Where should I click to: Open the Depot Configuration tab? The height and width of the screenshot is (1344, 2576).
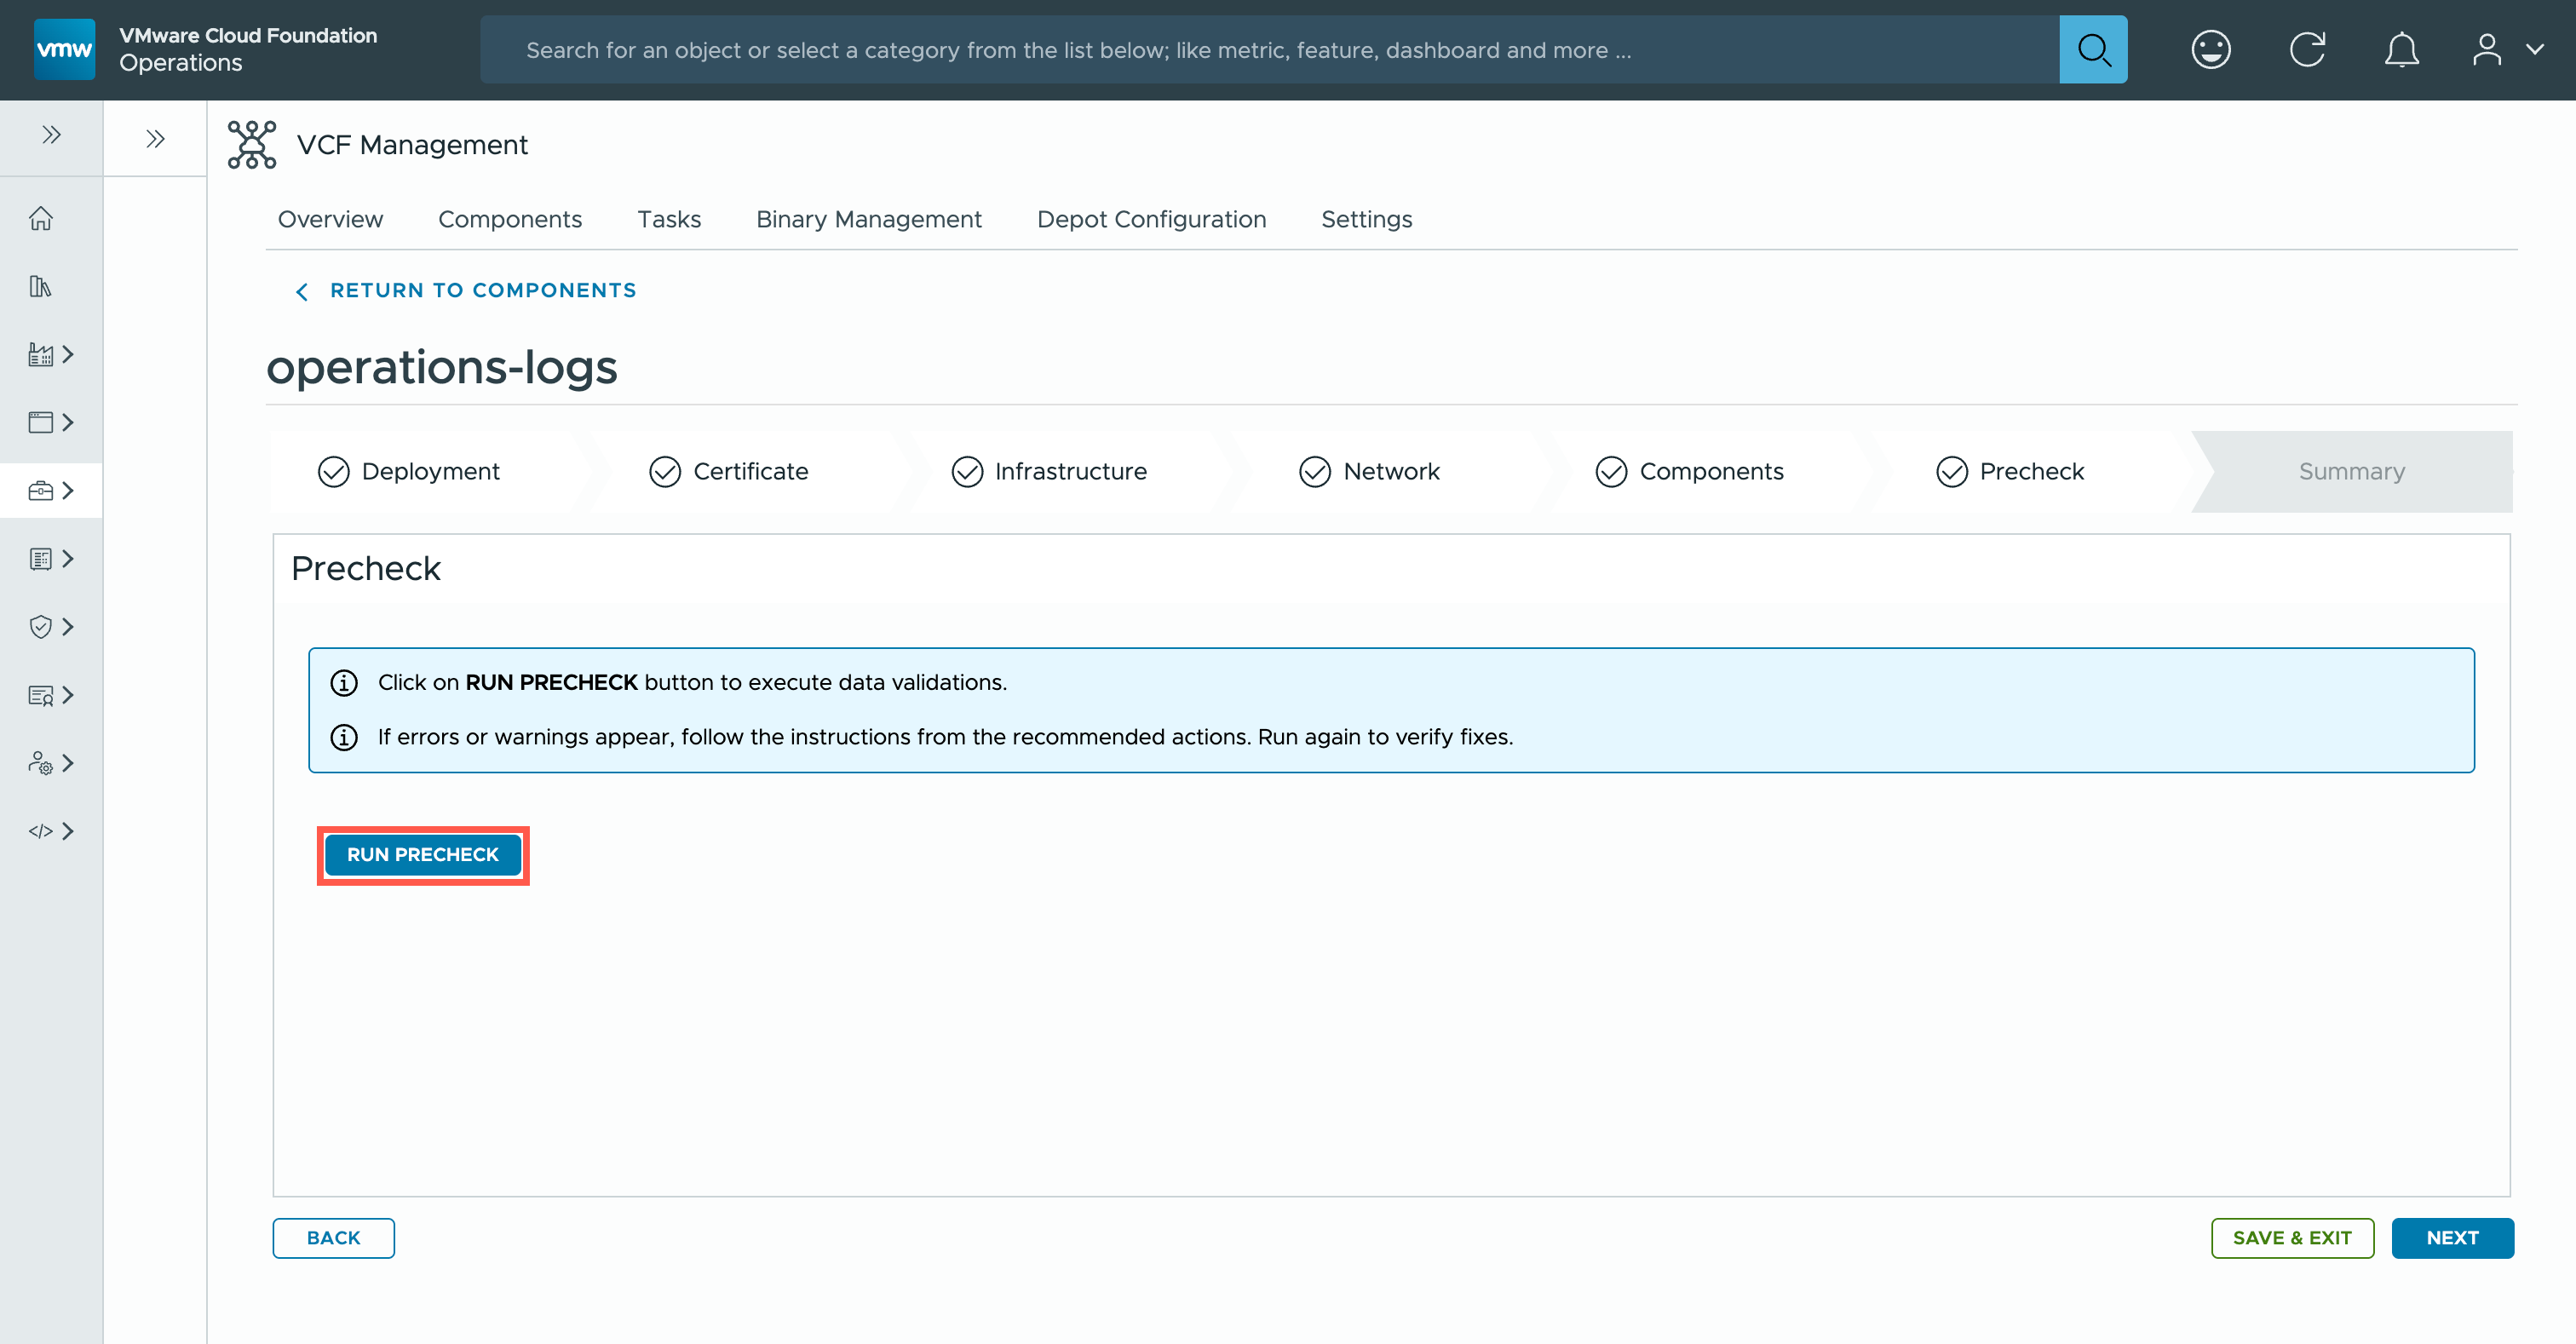(1151, 219)
